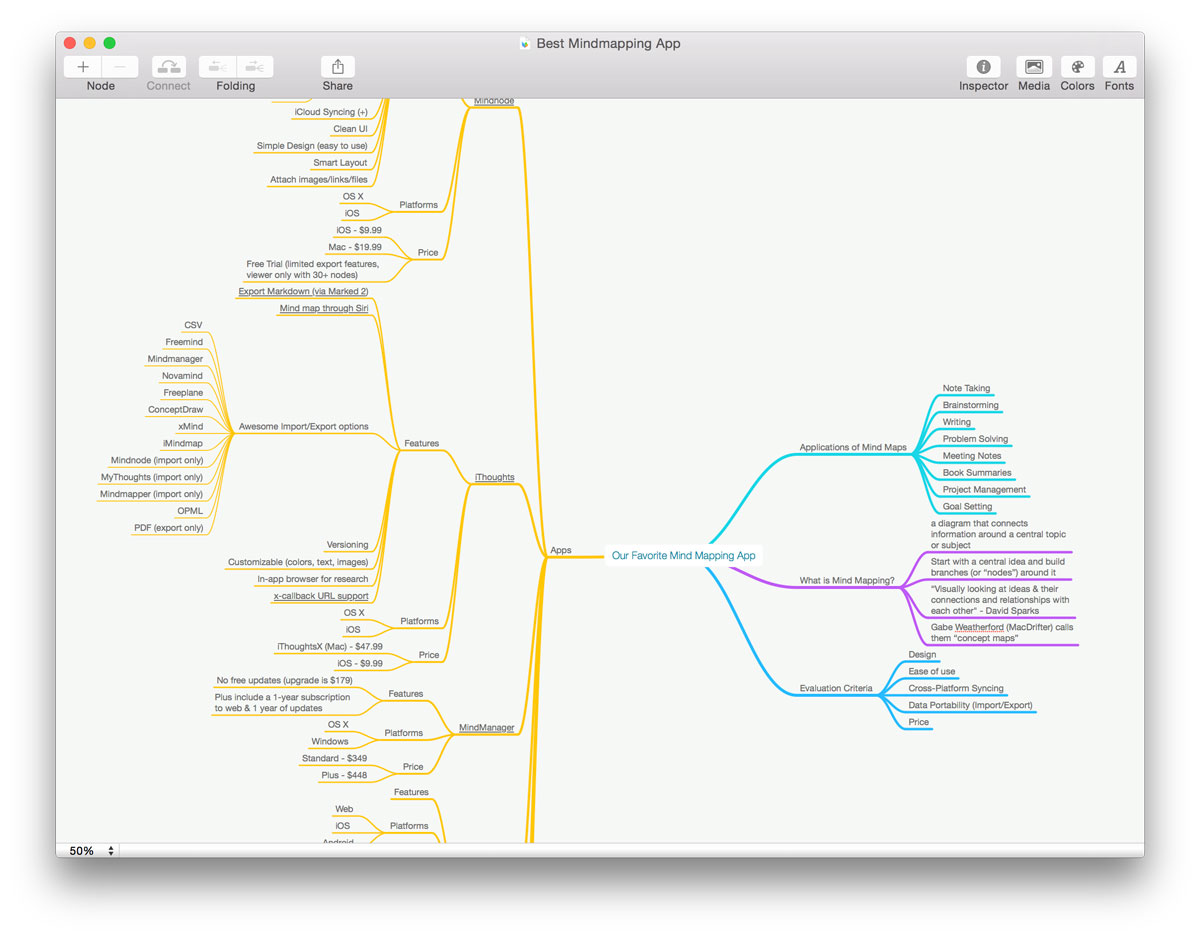Viewport: 1200px width, 937px height.
Task: Select the PDF (export only) node
Action: (169, 528)
